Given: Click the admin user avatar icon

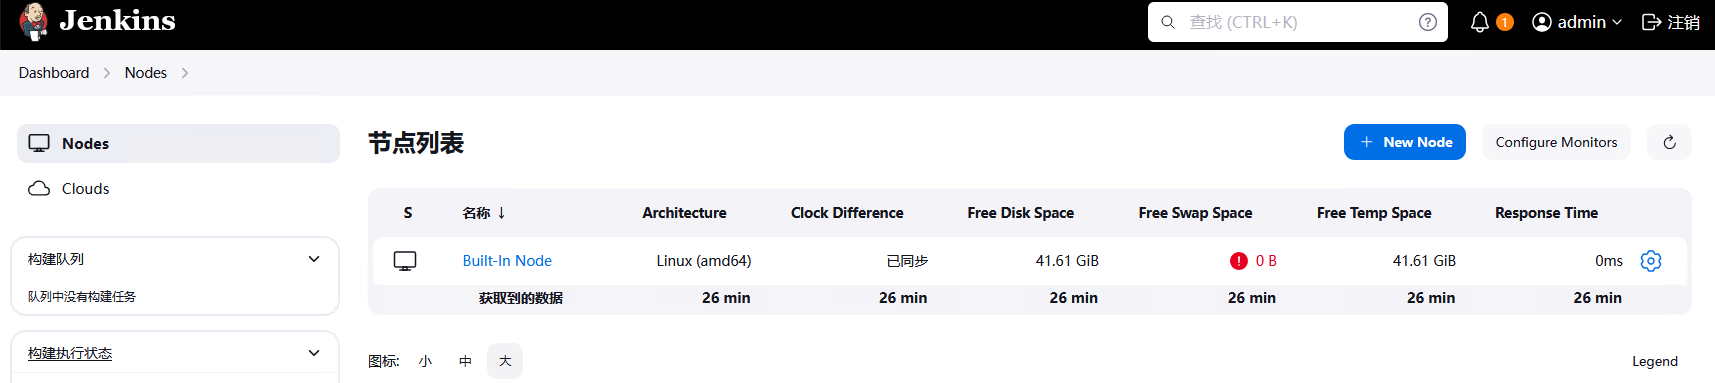Looking at the screenshot, I should click(x=1542, y=22).
